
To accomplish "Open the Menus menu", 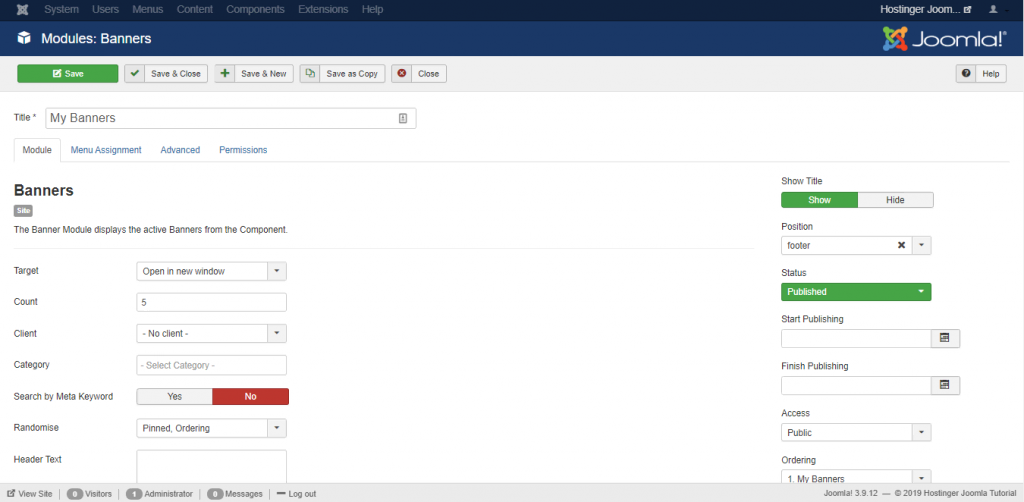I will click(148, 10).
